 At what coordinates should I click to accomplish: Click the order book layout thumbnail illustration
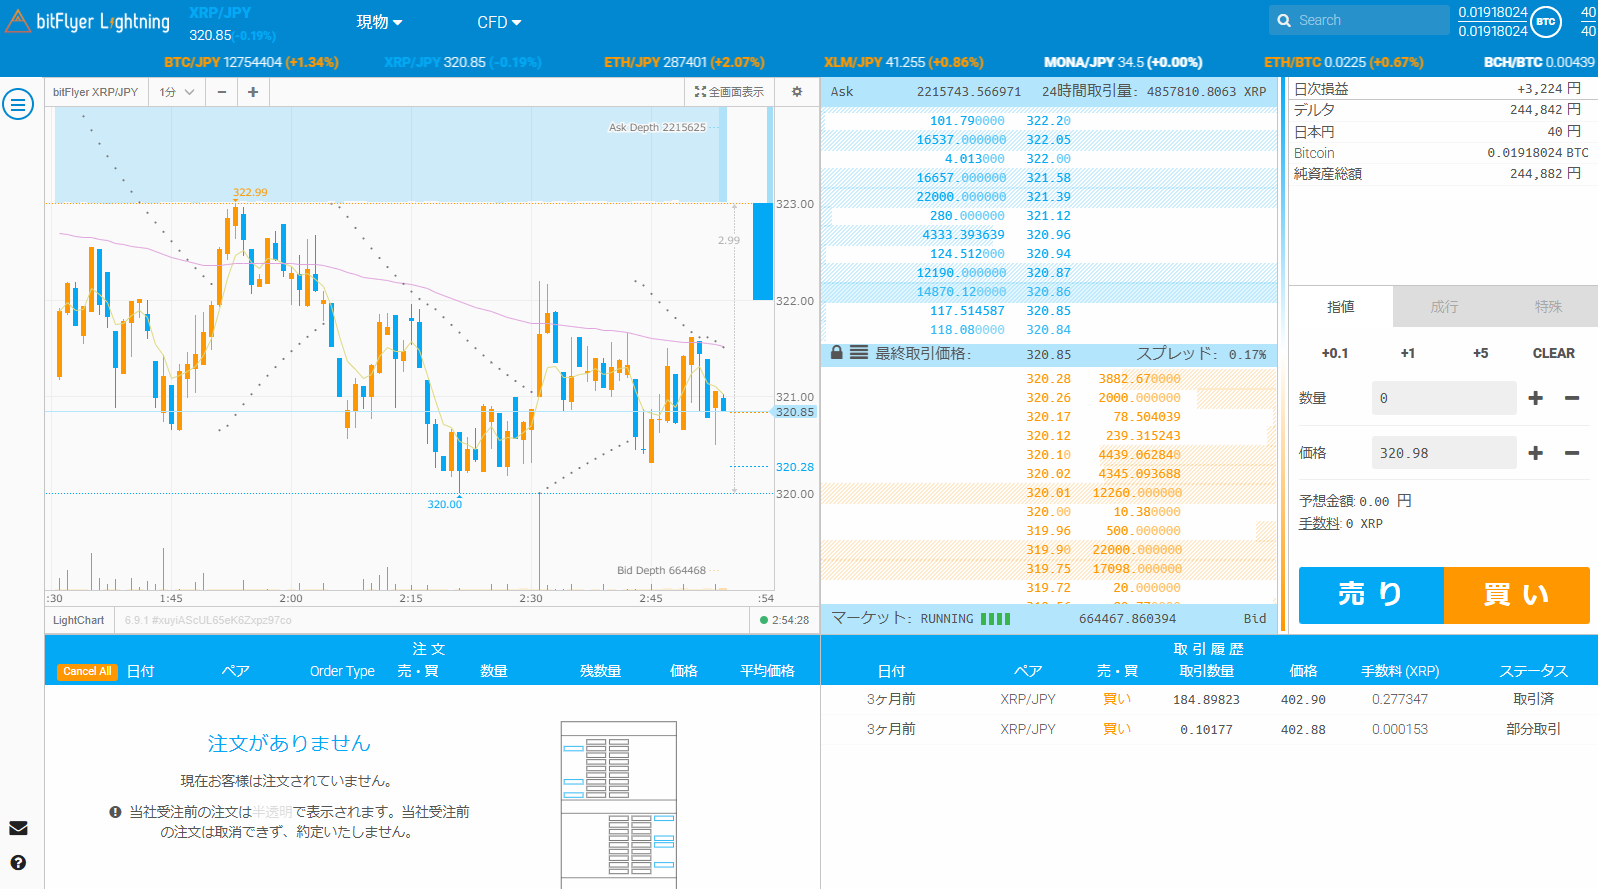[x=619, y=805]
